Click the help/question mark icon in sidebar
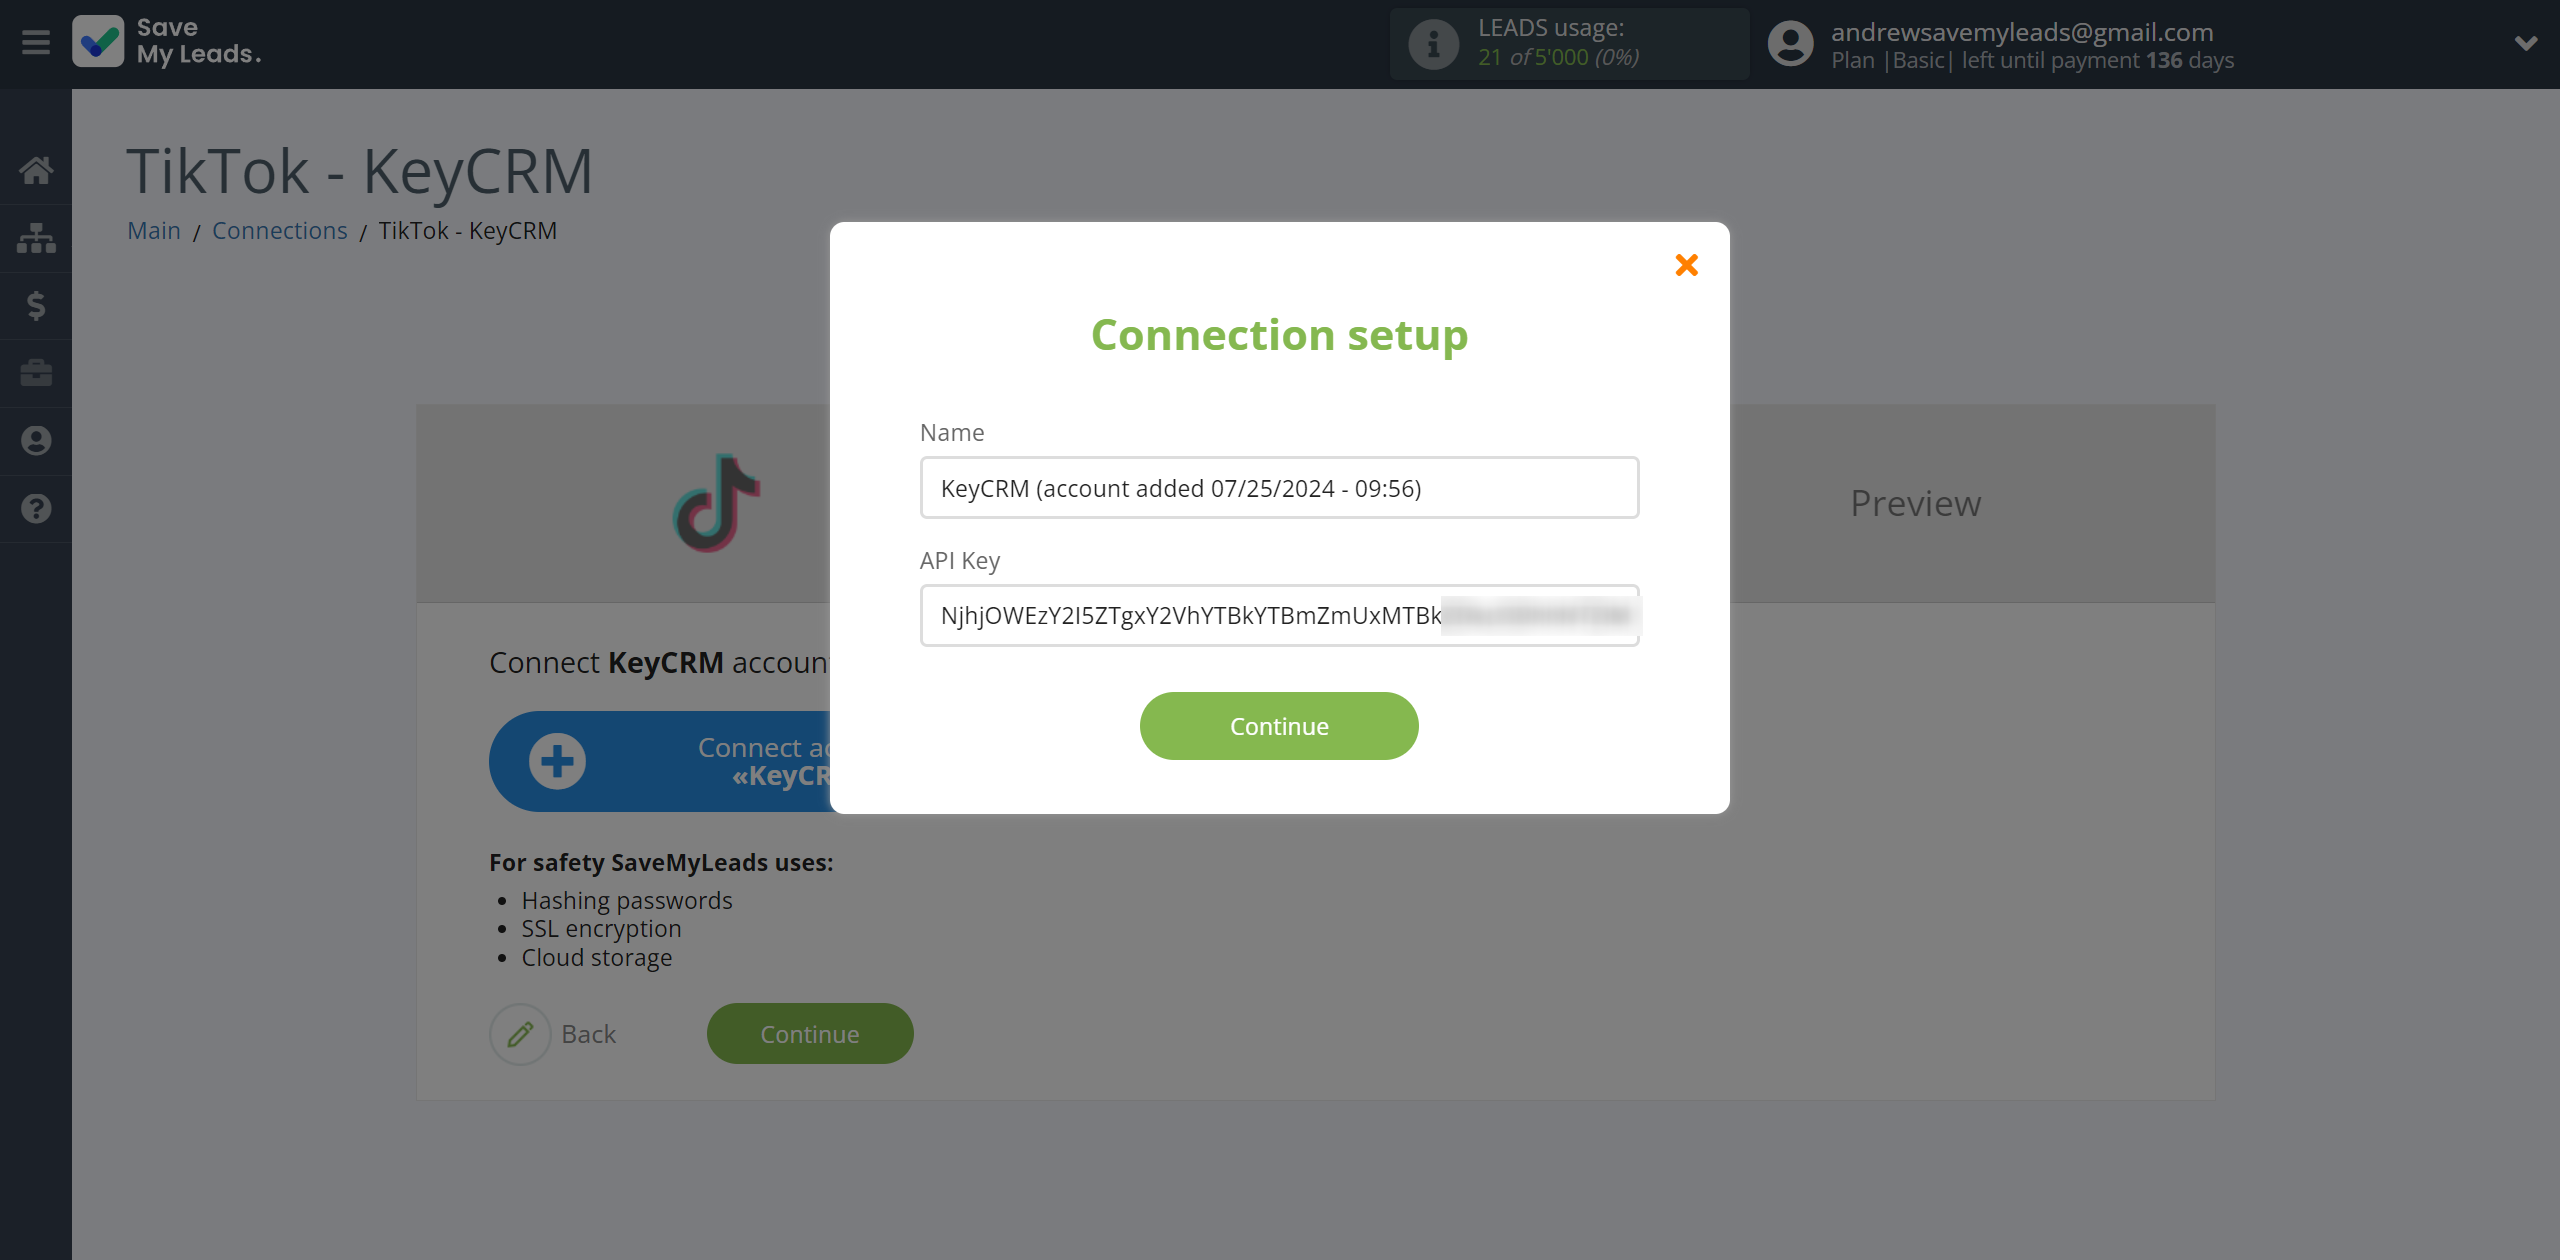 [36, 508]
